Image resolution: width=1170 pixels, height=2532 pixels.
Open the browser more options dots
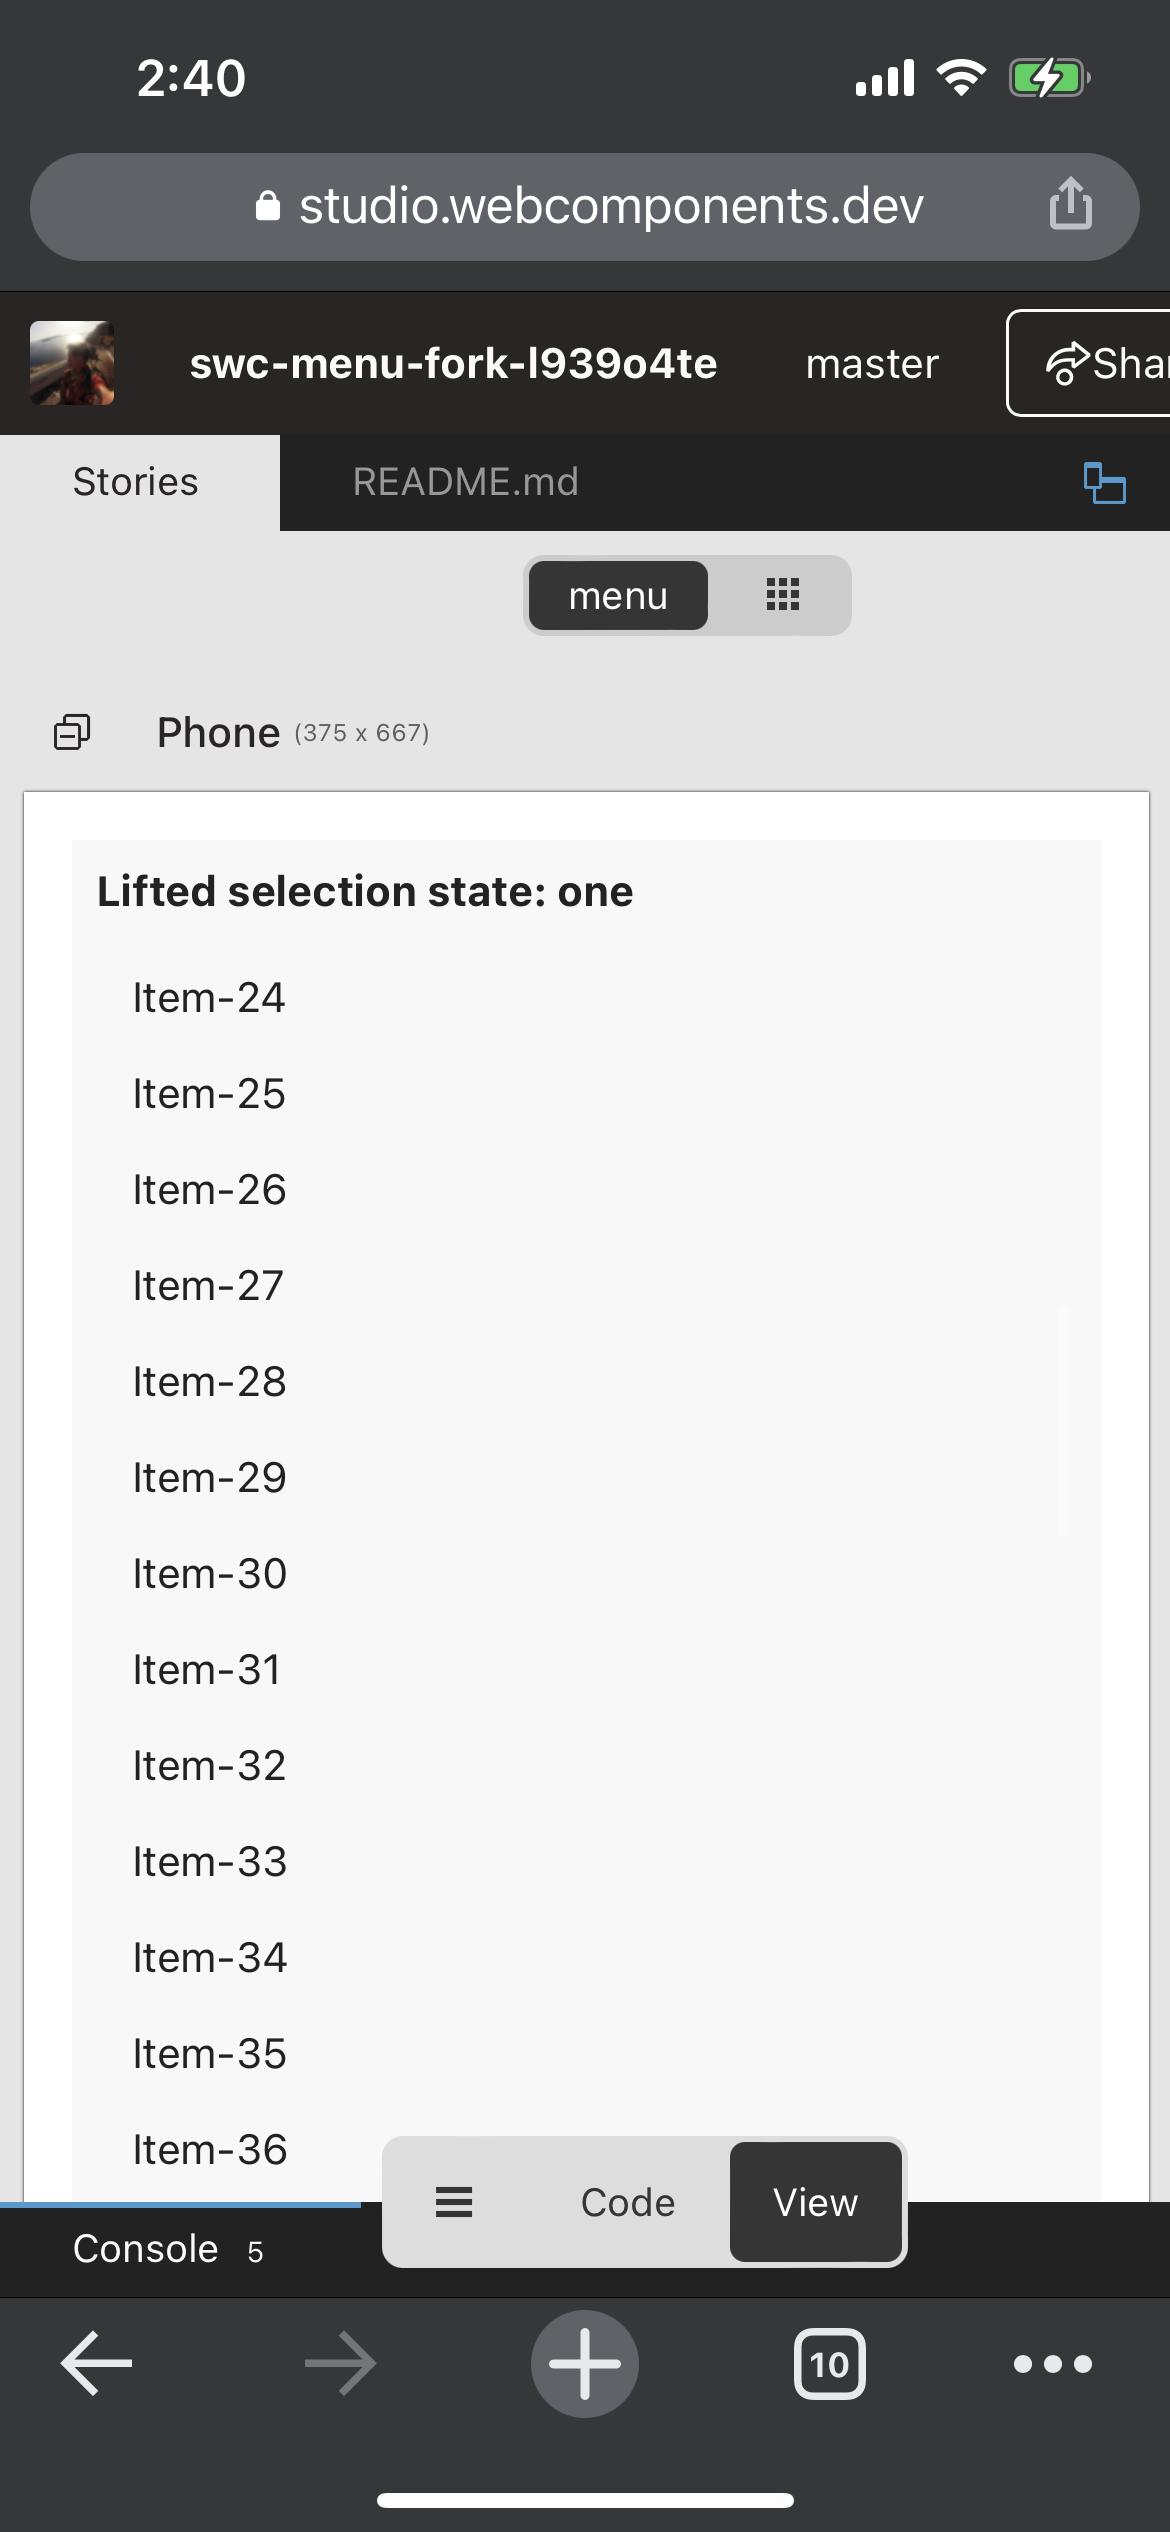click(1052, 2364)
